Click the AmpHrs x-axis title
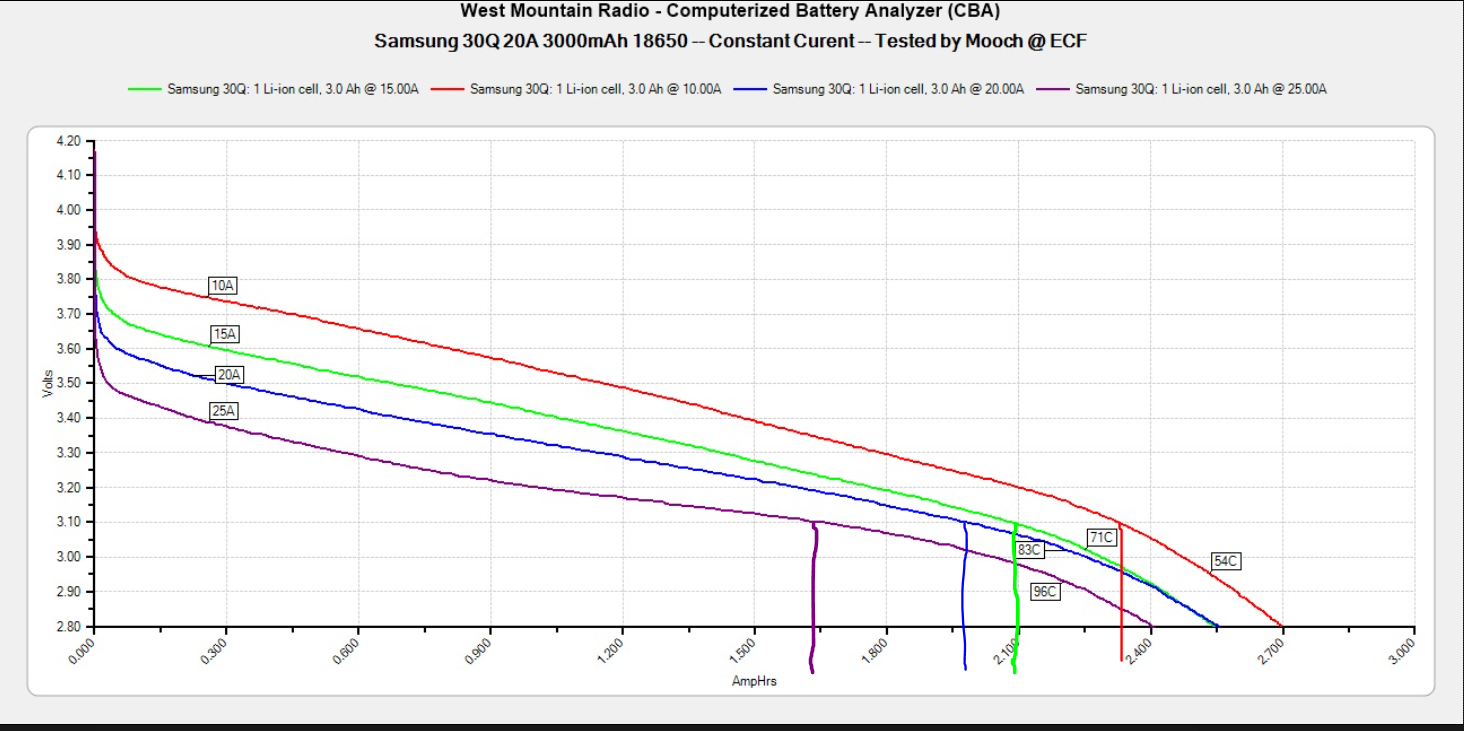This screenshot has width=1464, height=731. 754,682
